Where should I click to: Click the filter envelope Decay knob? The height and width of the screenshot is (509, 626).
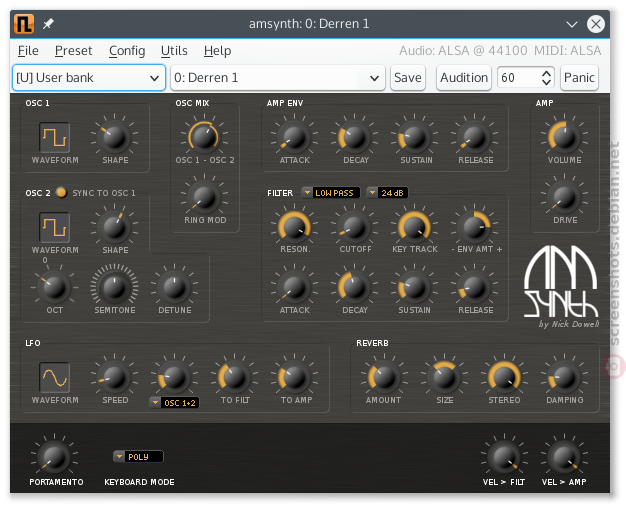click(x=355, y=287)
